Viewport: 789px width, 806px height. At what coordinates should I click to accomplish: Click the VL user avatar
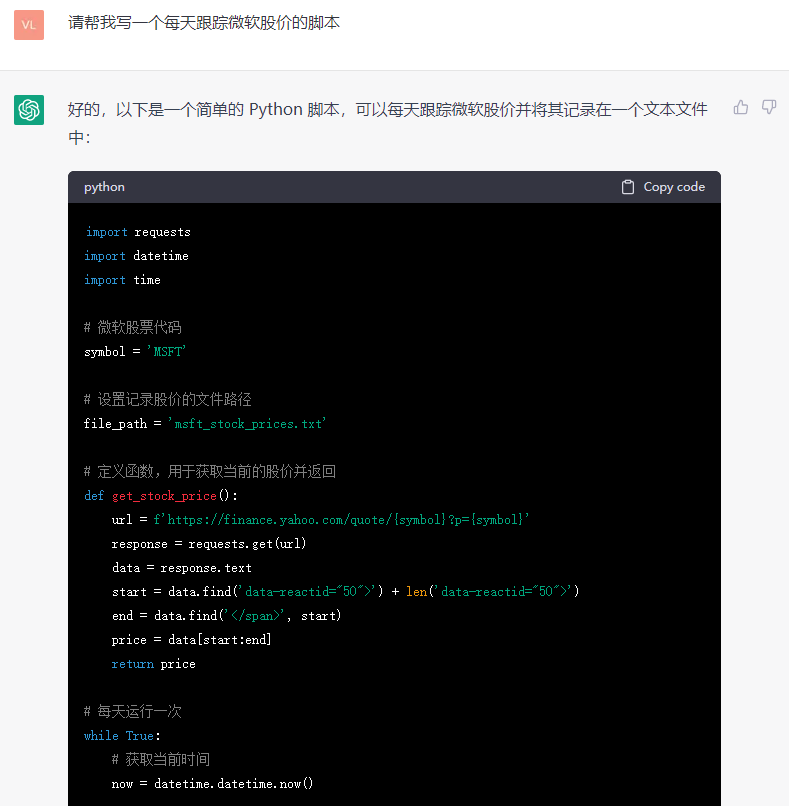[x=29, y=25]
